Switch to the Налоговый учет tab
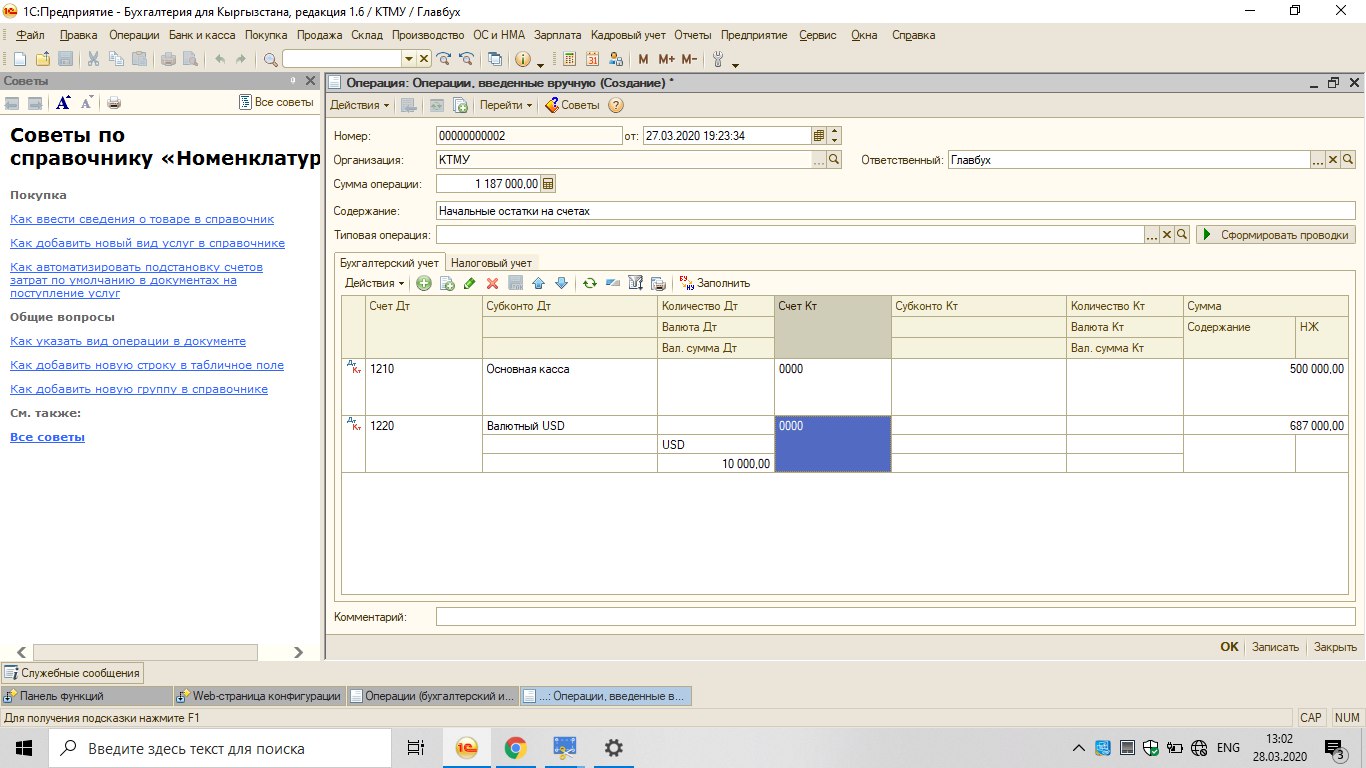1366x768 pixels. tap(491, 263)
